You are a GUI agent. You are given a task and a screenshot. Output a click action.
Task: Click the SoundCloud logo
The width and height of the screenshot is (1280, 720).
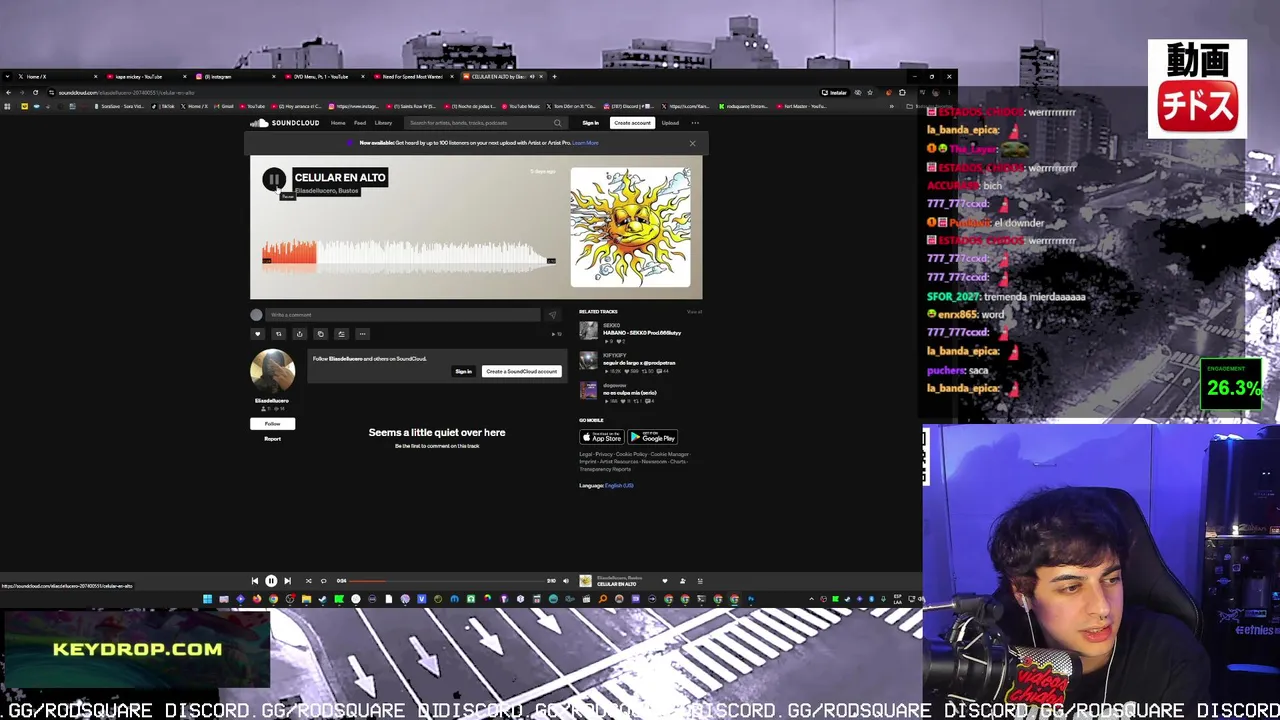(x=285, y=123)
